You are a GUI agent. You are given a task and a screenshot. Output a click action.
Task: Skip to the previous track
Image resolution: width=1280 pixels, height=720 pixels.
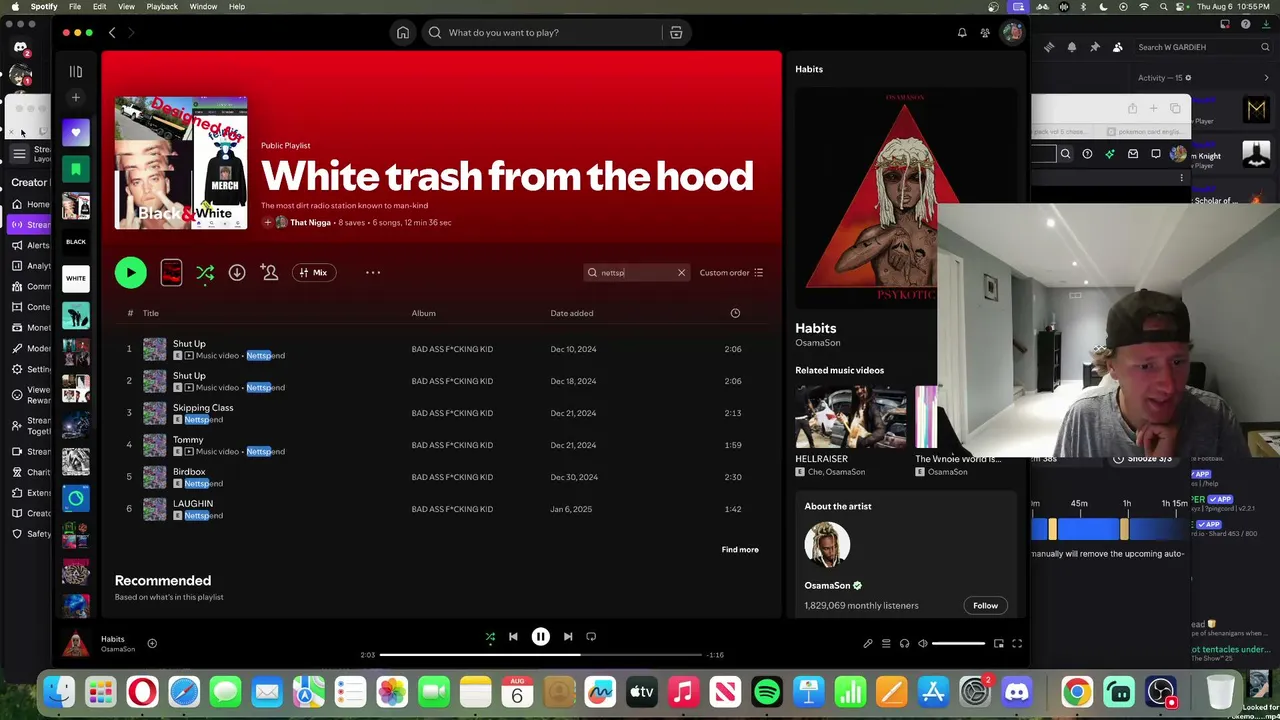(513, 636)
